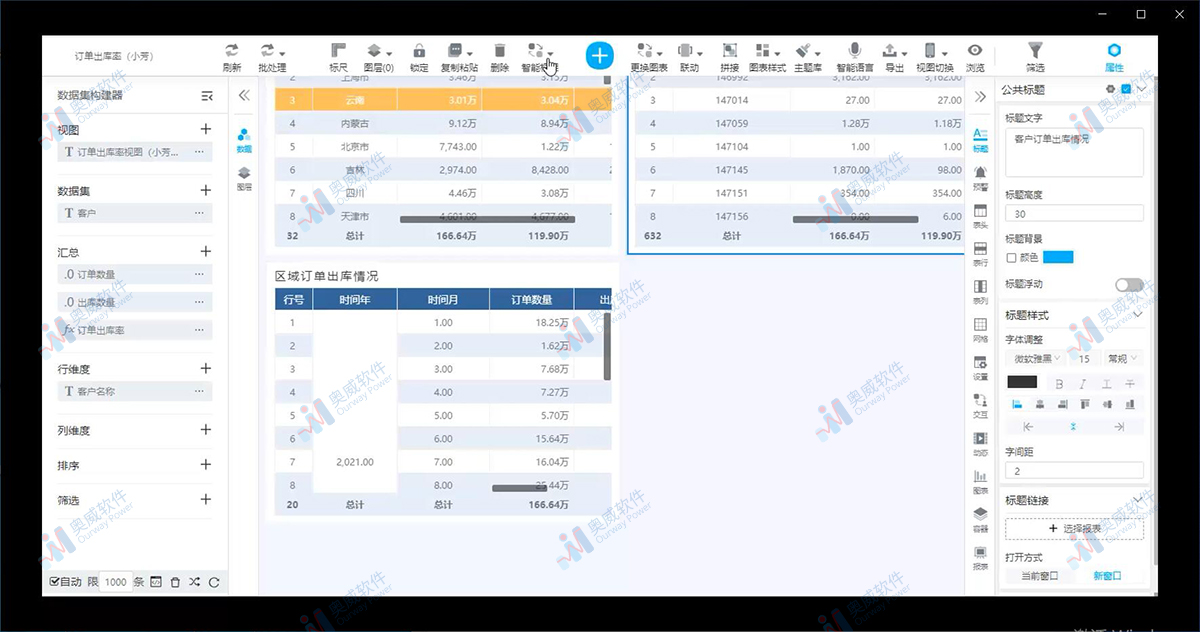Open the 交互 property tab

pos(981,406)
